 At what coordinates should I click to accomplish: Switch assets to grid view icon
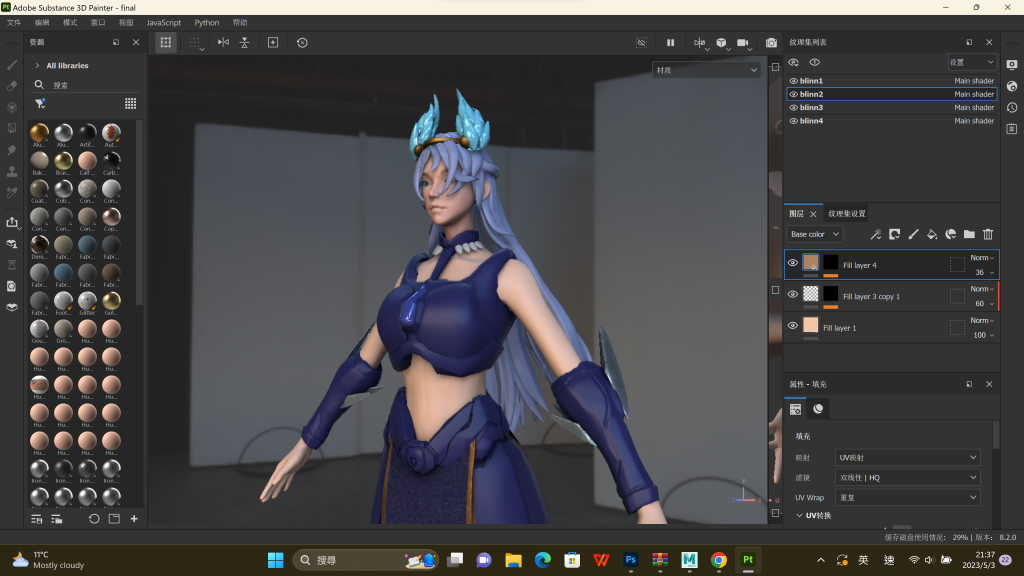pyautogui.click(x=131, y=104)
